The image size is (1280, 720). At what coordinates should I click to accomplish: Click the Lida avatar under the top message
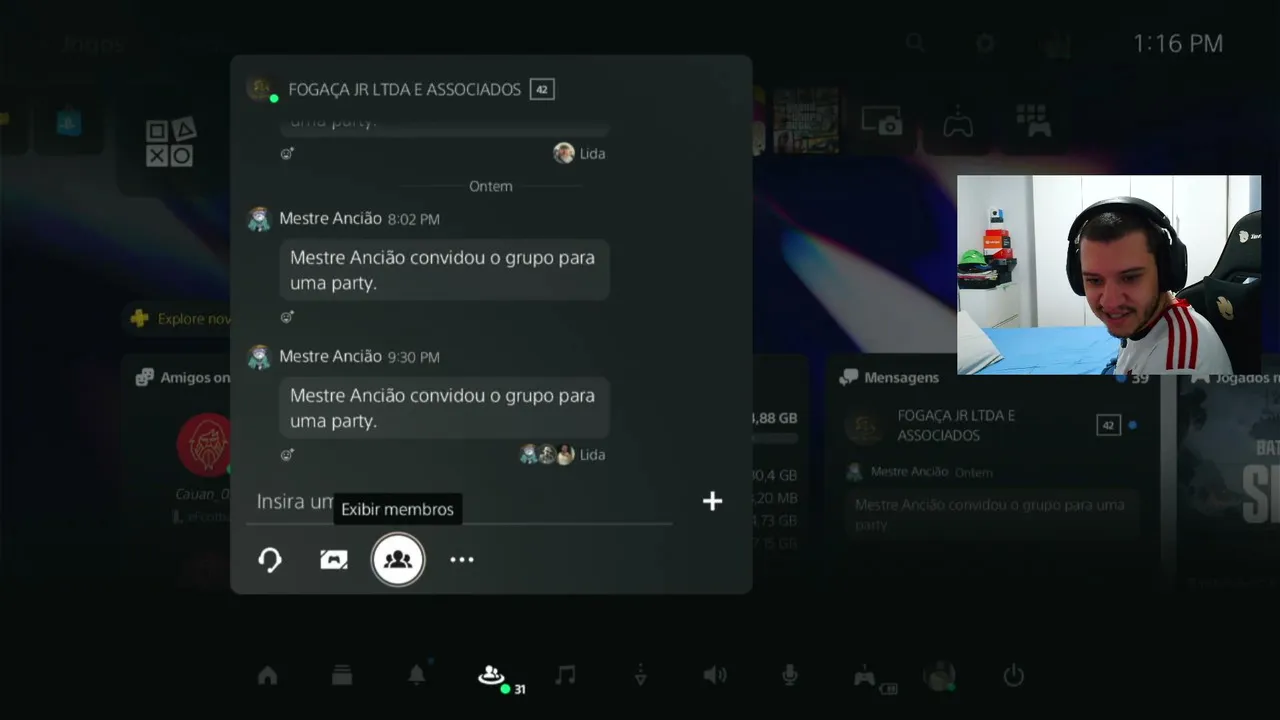(564, 153)
